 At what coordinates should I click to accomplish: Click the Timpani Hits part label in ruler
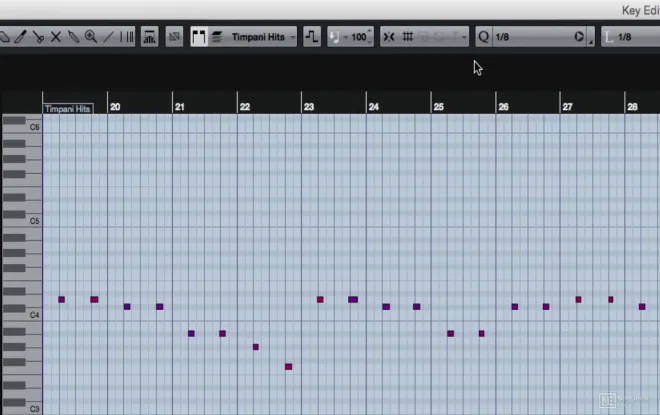pos(67,109)
